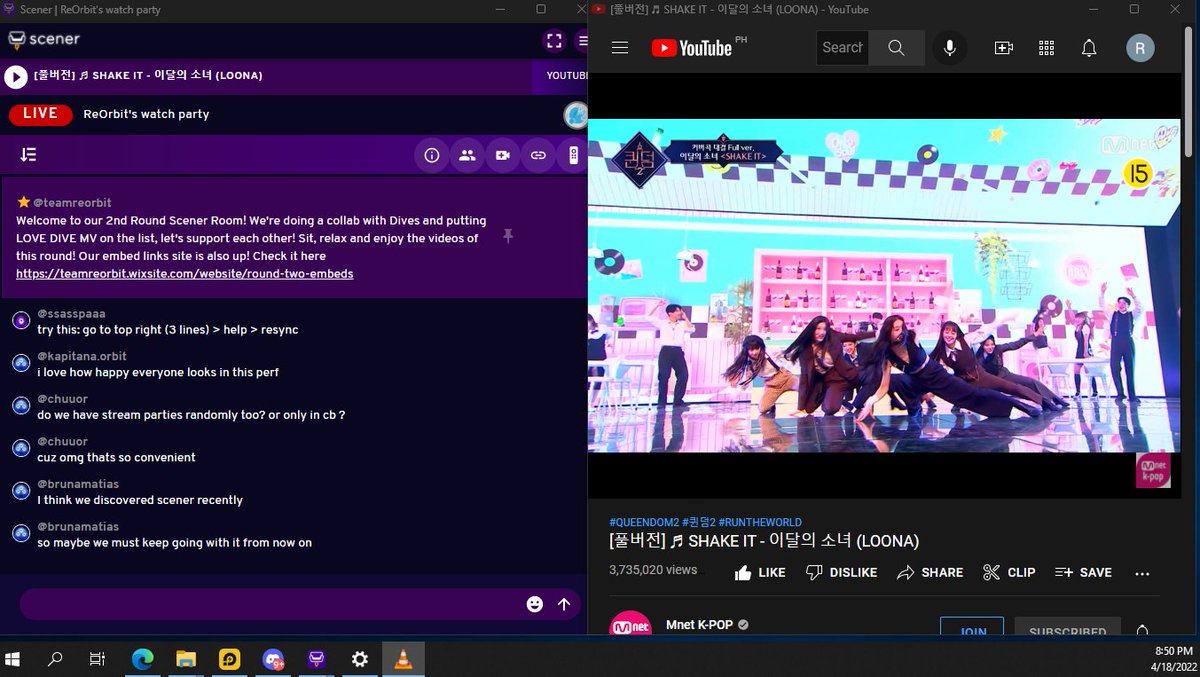1200x677 pixels.
Task: Select message 'try this: go to top right'
Action: click(168, 330)
